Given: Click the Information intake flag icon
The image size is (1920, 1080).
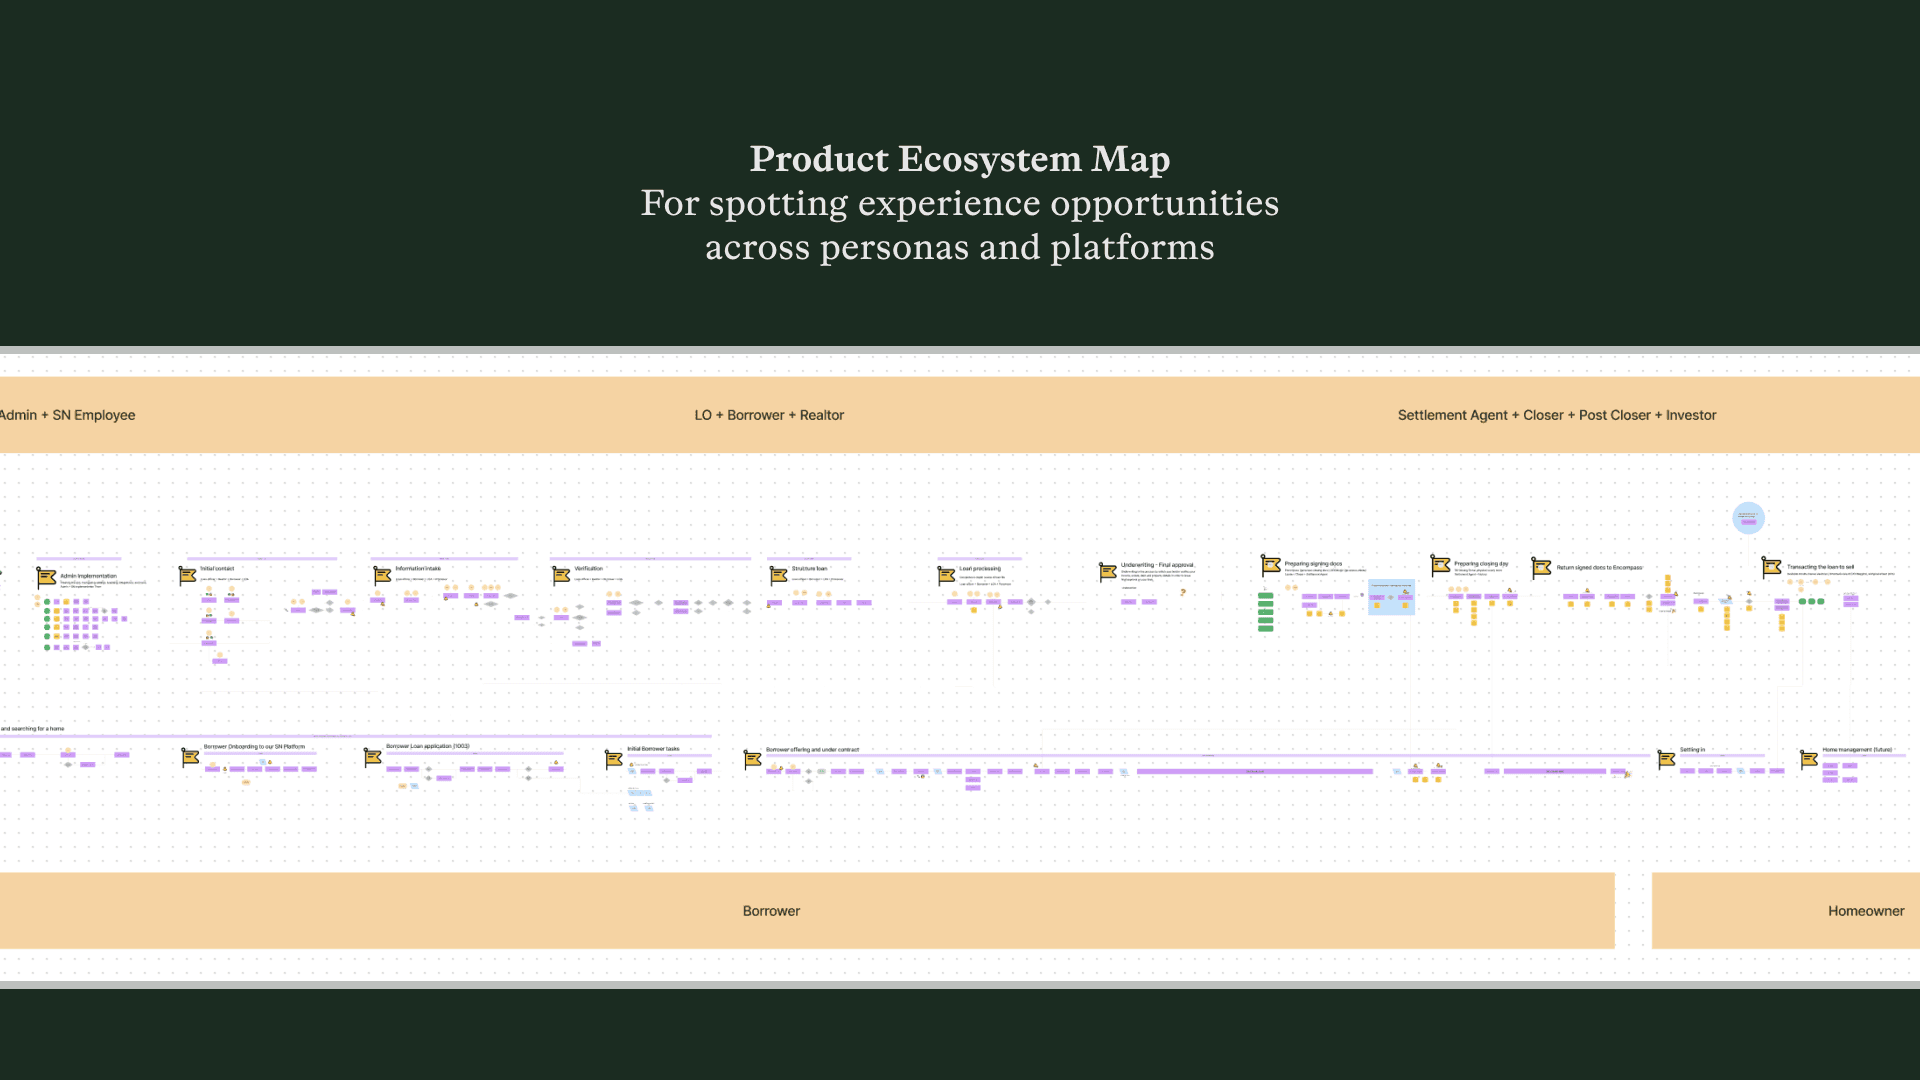Looking at the screenshot, I should (x=382, y=575).
